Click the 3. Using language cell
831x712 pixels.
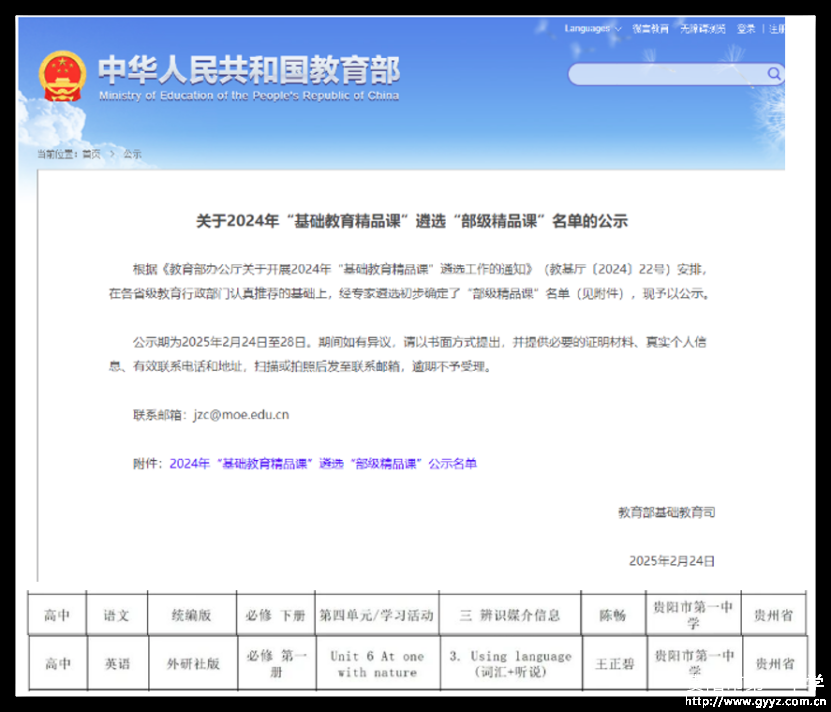coord(511,664)
